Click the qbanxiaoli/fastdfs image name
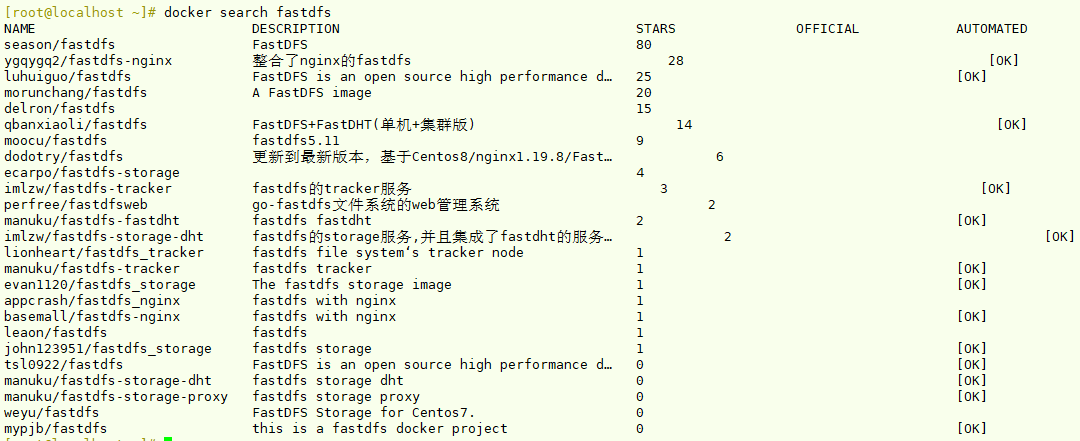 point(75,125)
